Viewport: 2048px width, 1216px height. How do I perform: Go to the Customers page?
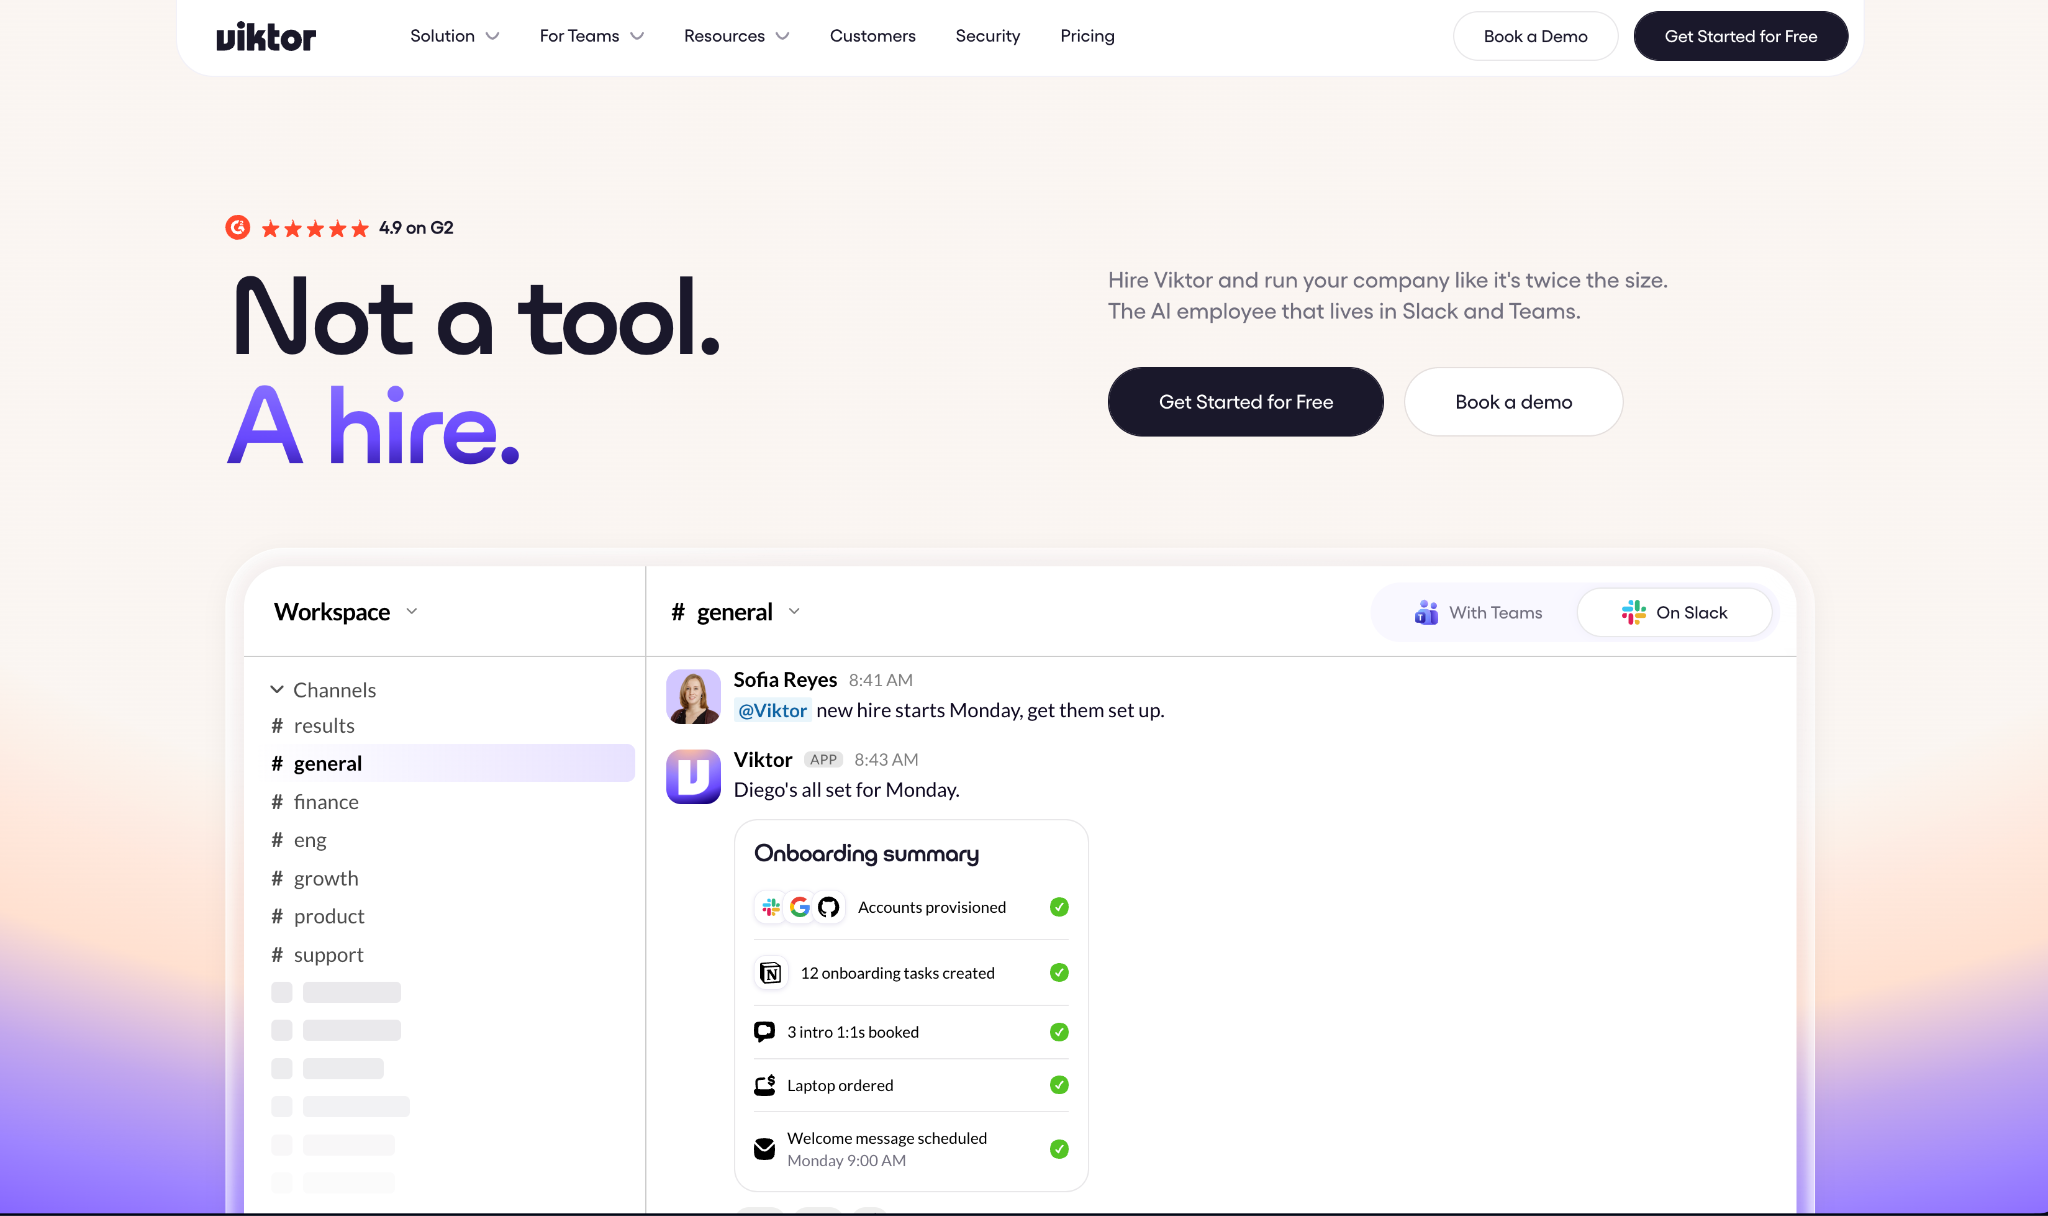pos(873,36)
